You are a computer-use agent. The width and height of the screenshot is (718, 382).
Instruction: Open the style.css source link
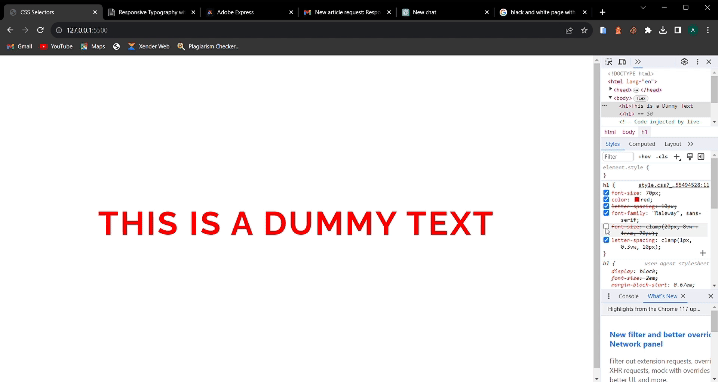point(673,185)
